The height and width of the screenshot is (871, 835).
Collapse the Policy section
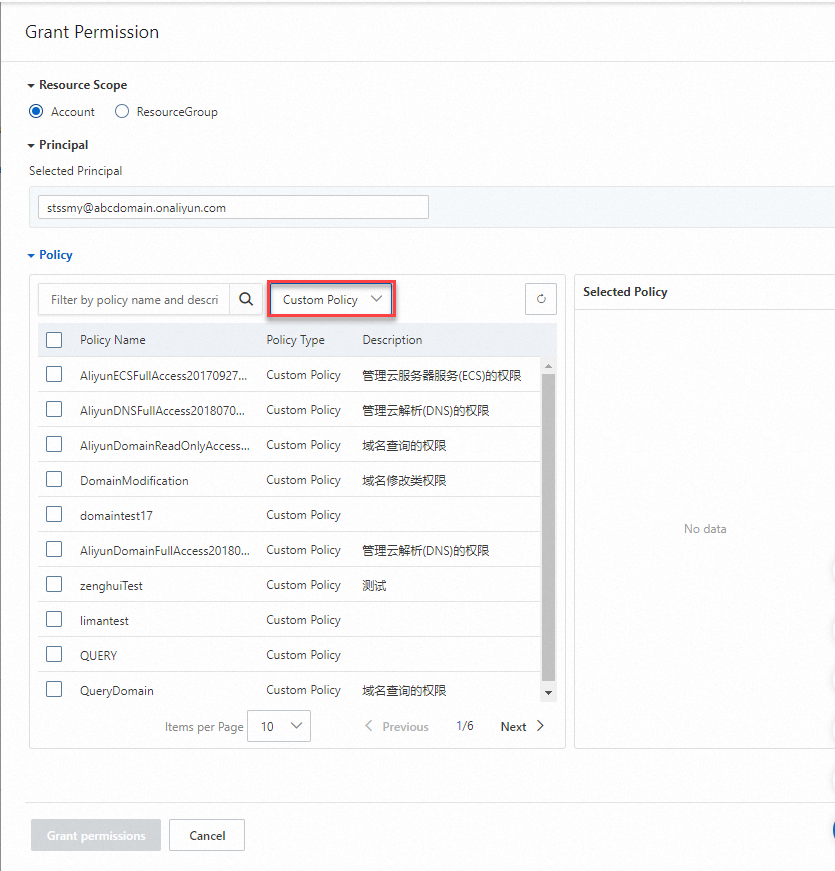[31, 256]
